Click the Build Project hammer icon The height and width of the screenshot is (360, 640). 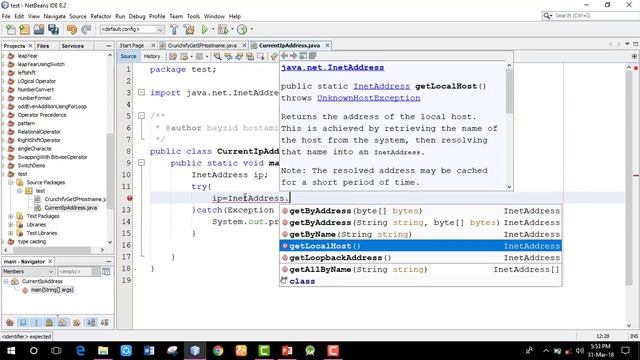point(174,29)
